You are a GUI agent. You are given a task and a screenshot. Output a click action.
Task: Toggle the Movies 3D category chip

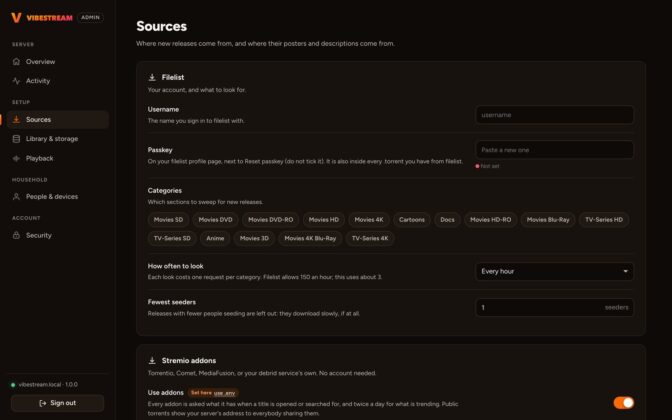coord(254,238)
